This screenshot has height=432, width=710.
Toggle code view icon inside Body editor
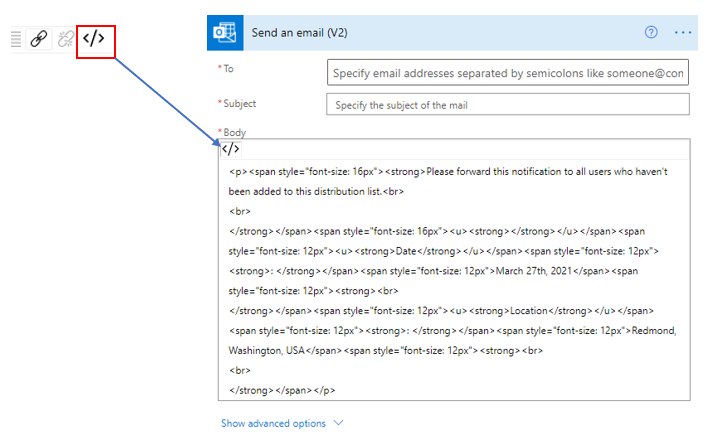[230, 149]
